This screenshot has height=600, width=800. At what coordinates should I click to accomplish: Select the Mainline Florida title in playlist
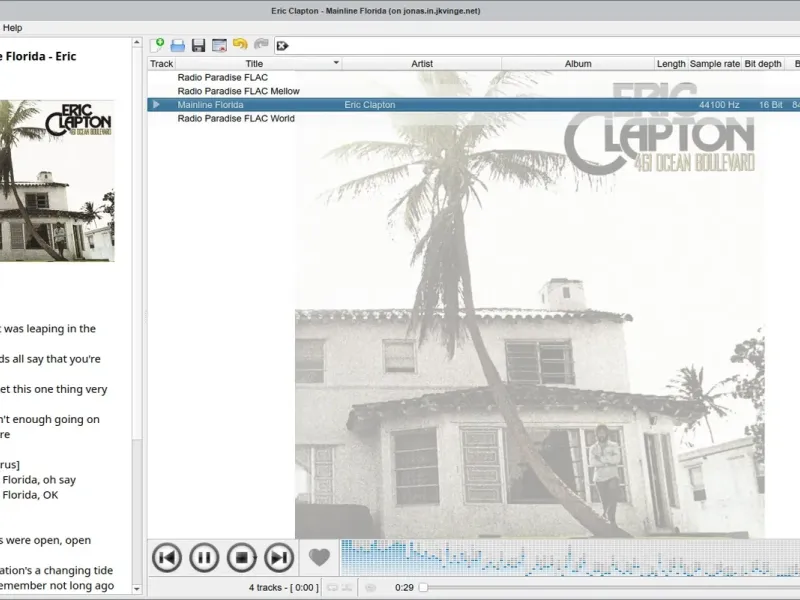click(x=210, y=105)
